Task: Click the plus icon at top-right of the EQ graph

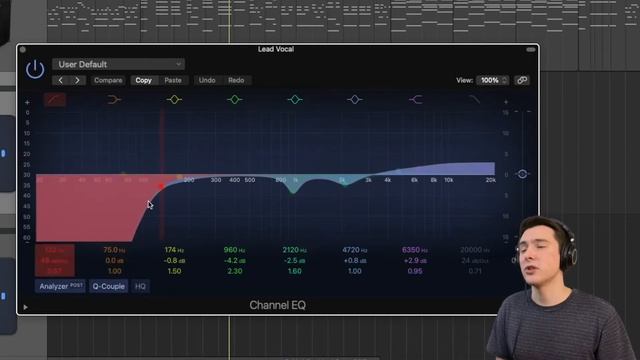Action: [506, 102]
